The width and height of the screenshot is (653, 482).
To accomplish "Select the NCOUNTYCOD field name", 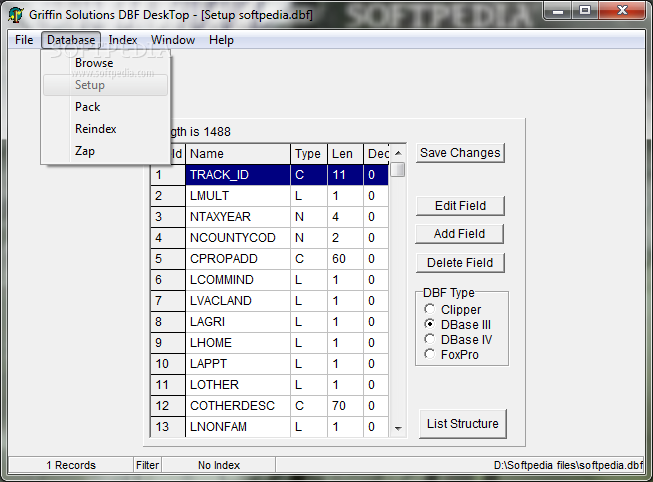I will [x=238, y=238].
